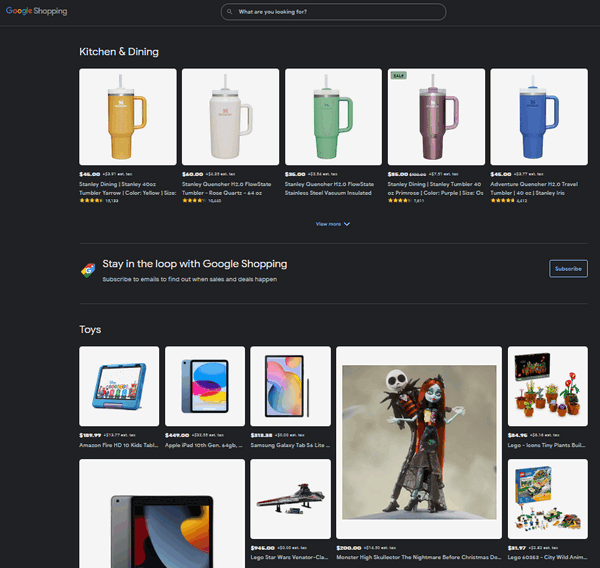Open the Amazon Fire HD 10 Kids tablet image

[x=119, y=386]
